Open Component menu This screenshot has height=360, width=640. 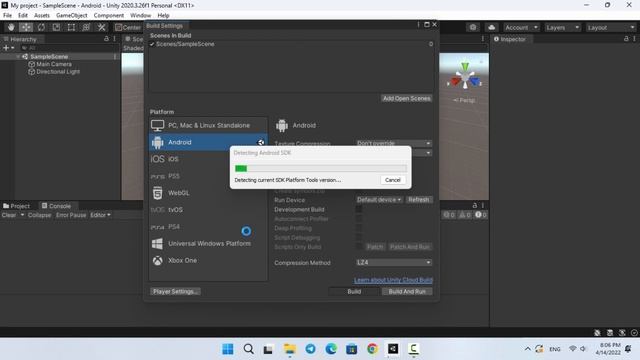point(109,16)
